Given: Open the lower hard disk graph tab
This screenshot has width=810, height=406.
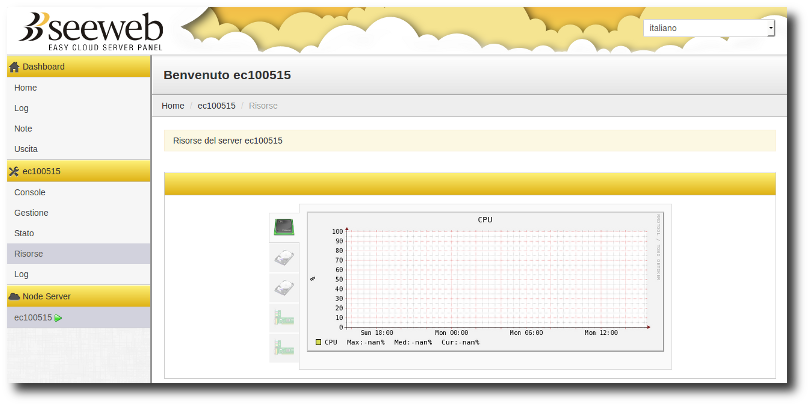Looking at the screenshot, I should 284,288.
